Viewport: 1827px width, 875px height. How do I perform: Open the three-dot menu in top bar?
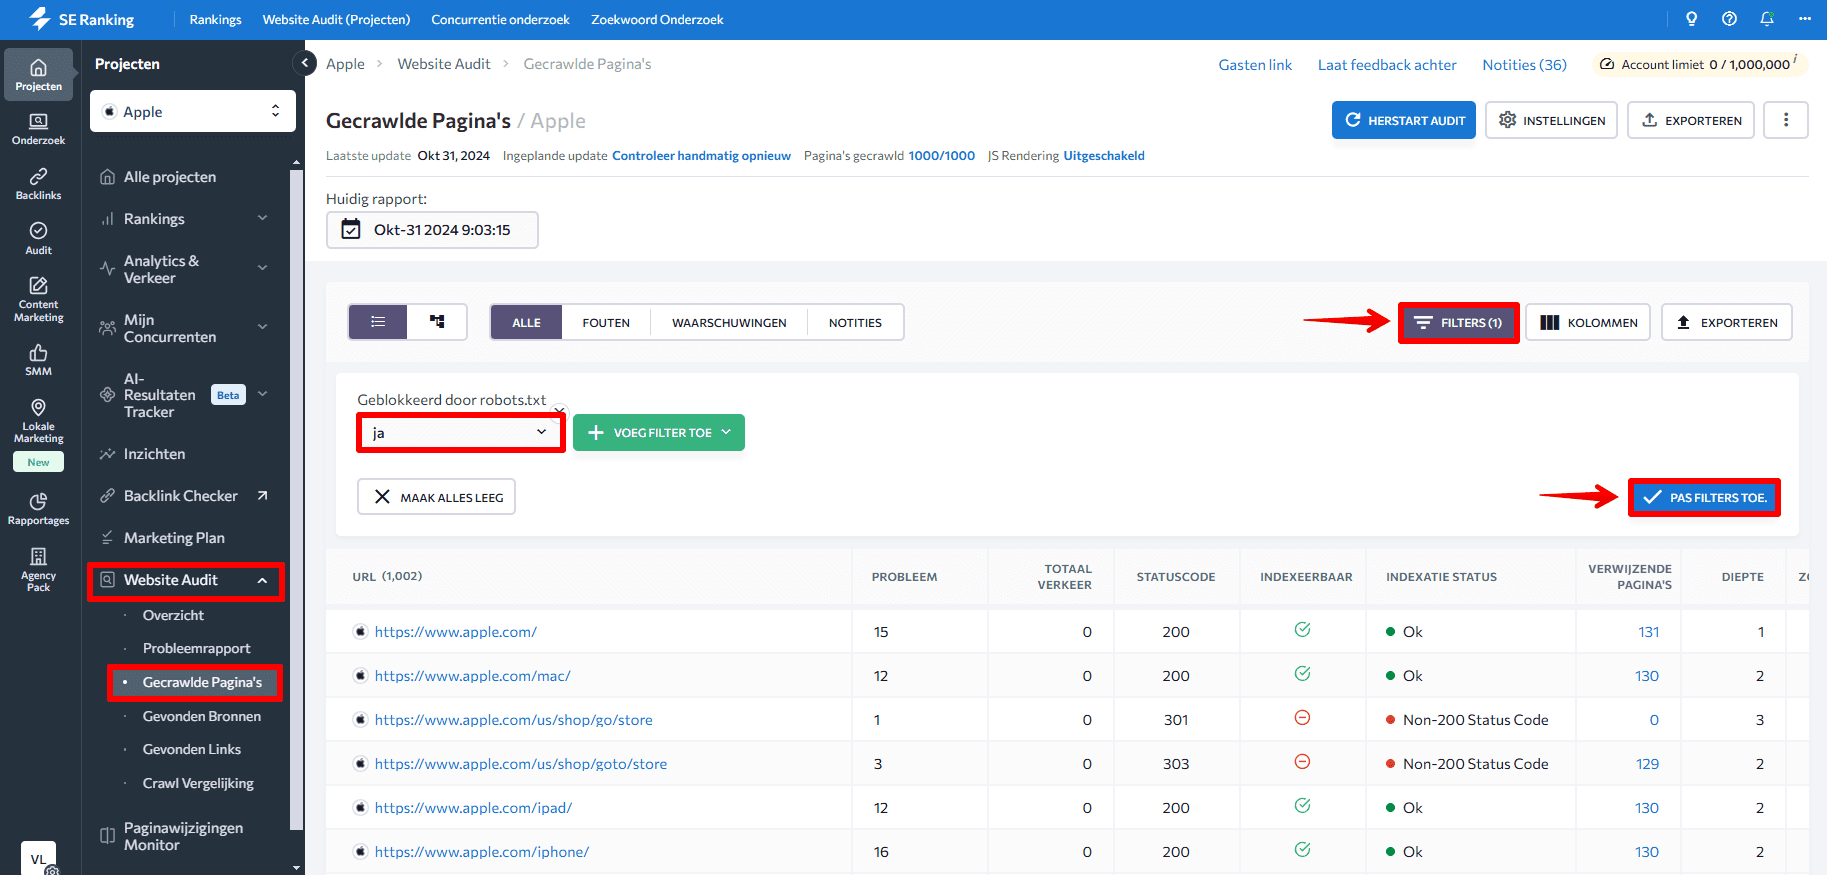pyautogui.click(x=1804, y=19)
